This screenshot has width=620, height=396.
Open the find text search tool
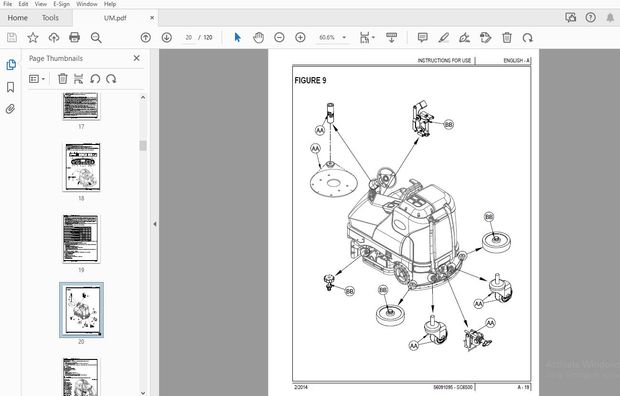(x=96, y=38)
